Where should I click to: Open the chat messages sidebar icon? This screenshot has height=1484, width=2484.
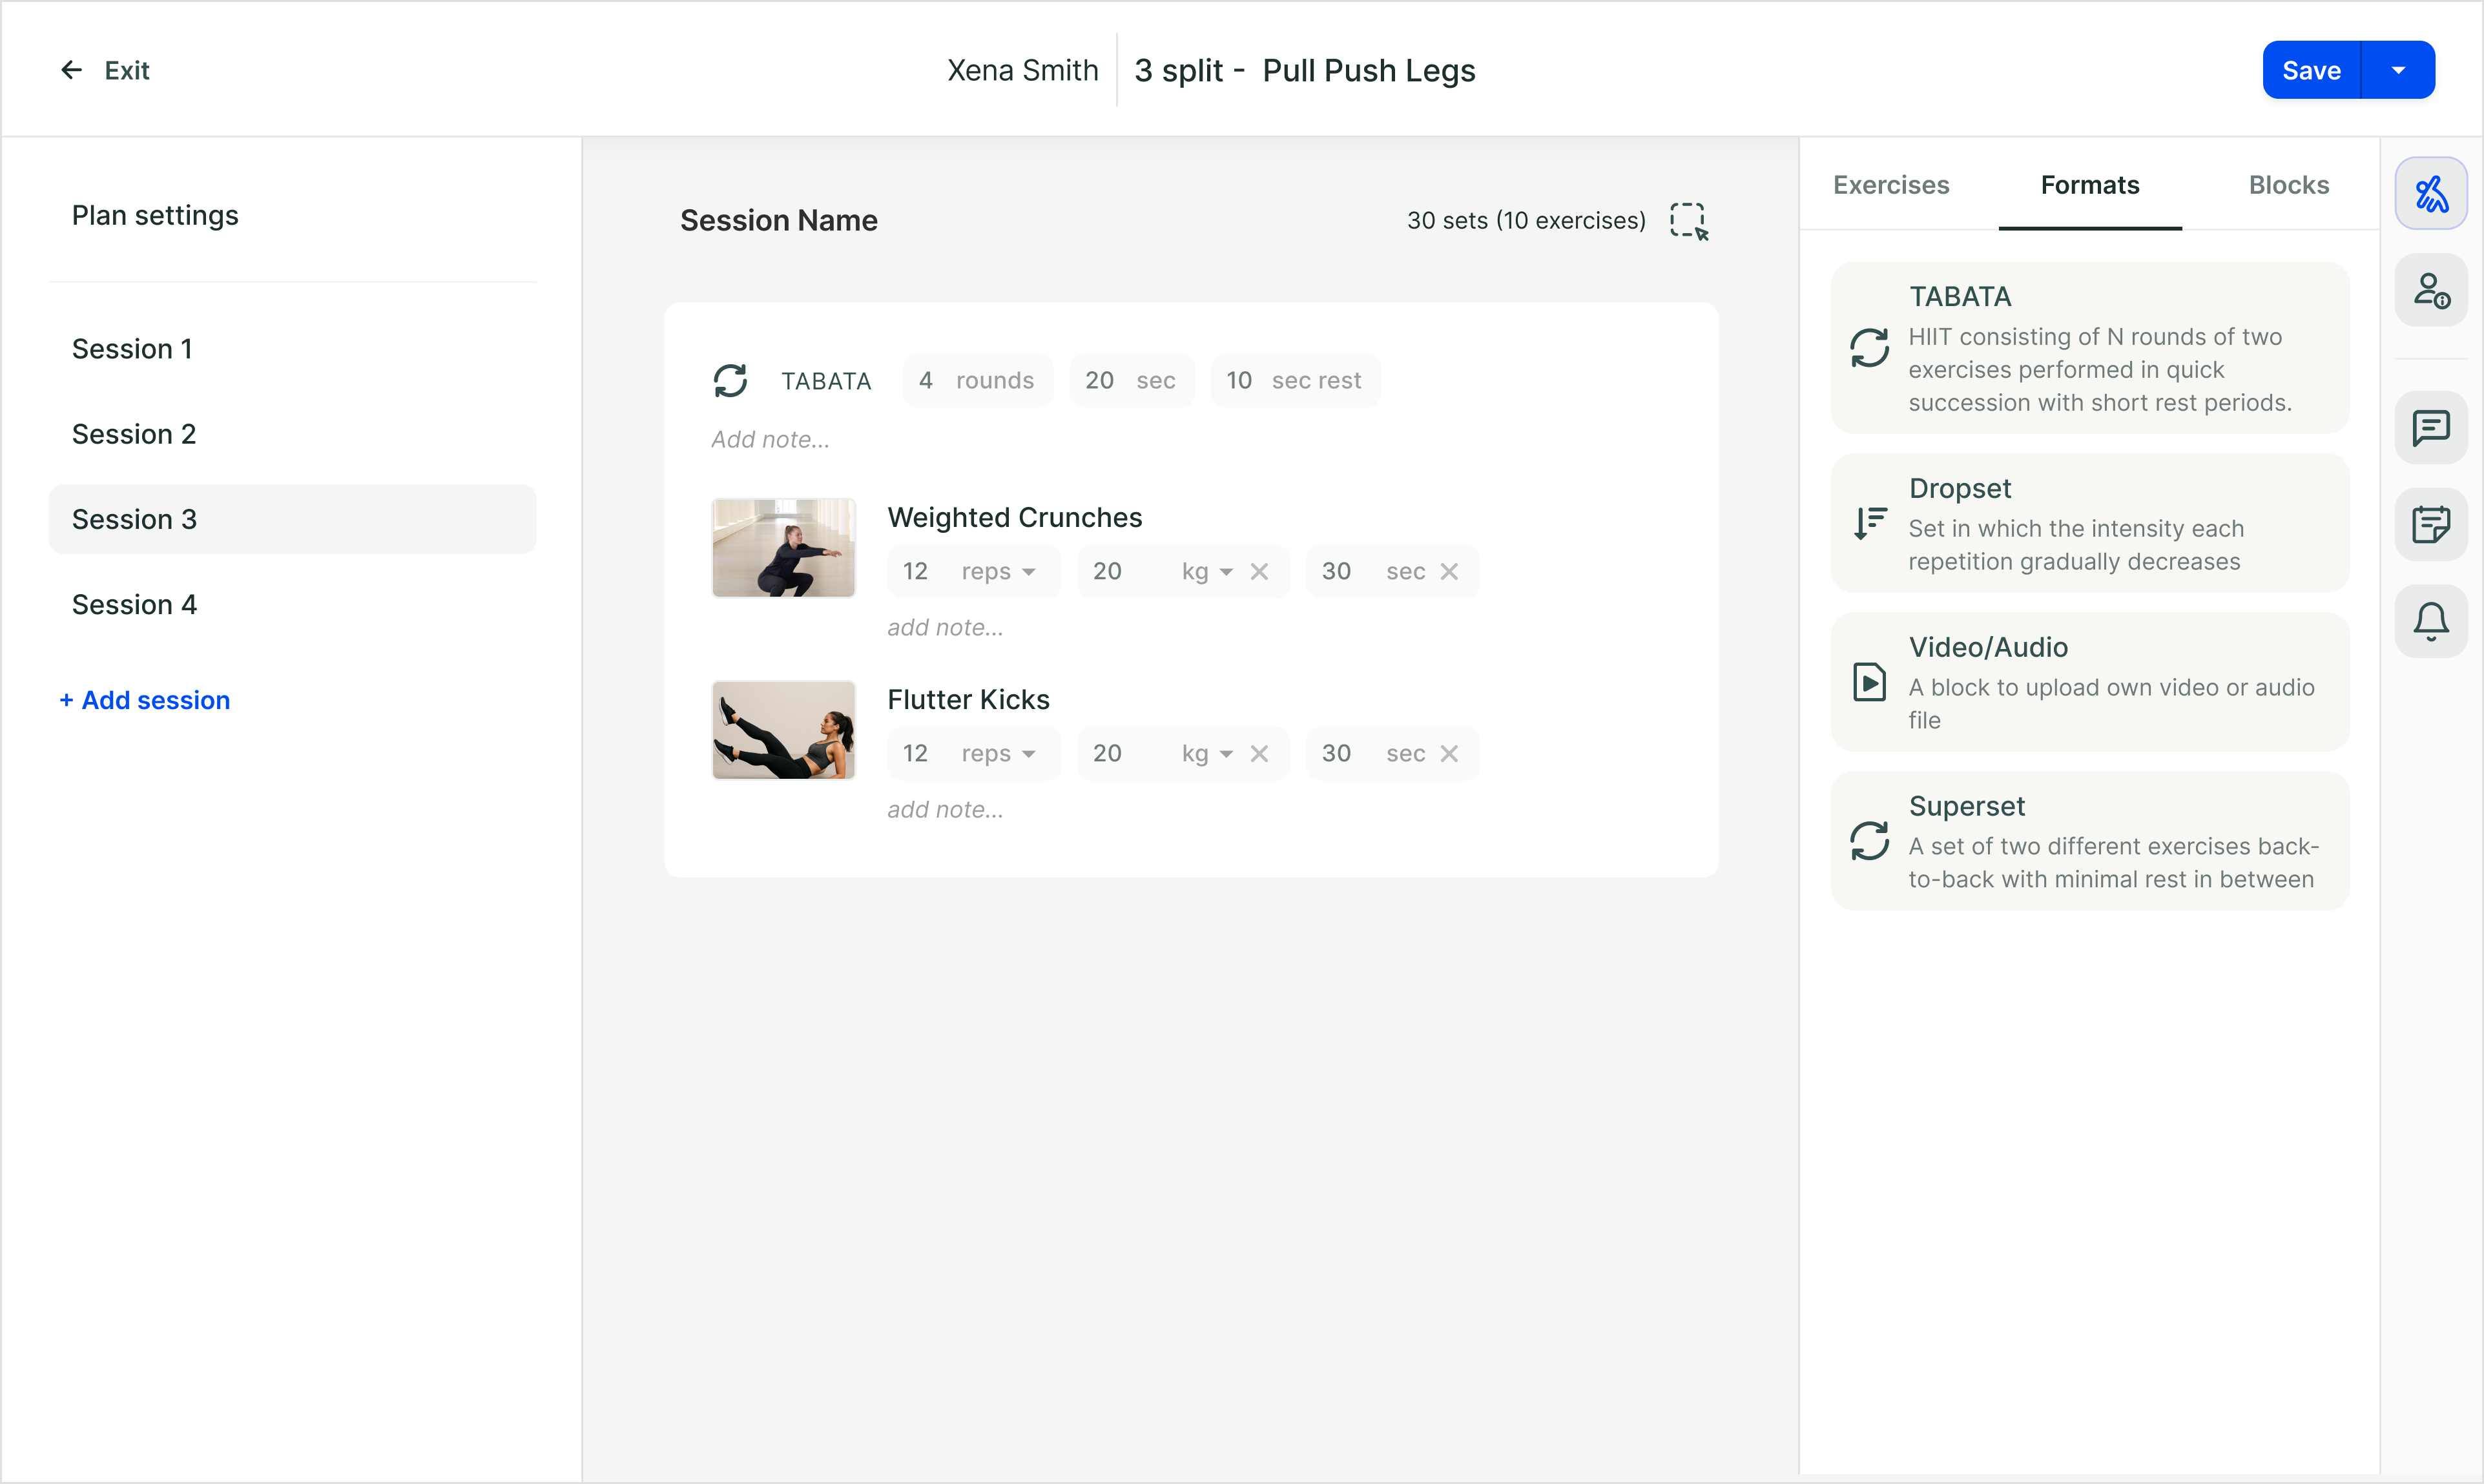point(2431,428)
